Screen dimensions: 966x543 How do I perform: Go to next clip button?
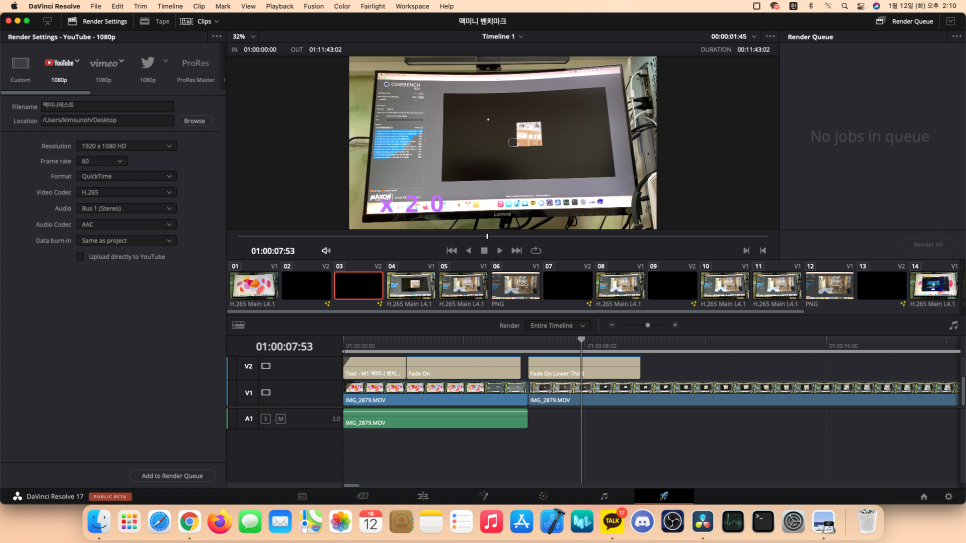pos(746,251)
